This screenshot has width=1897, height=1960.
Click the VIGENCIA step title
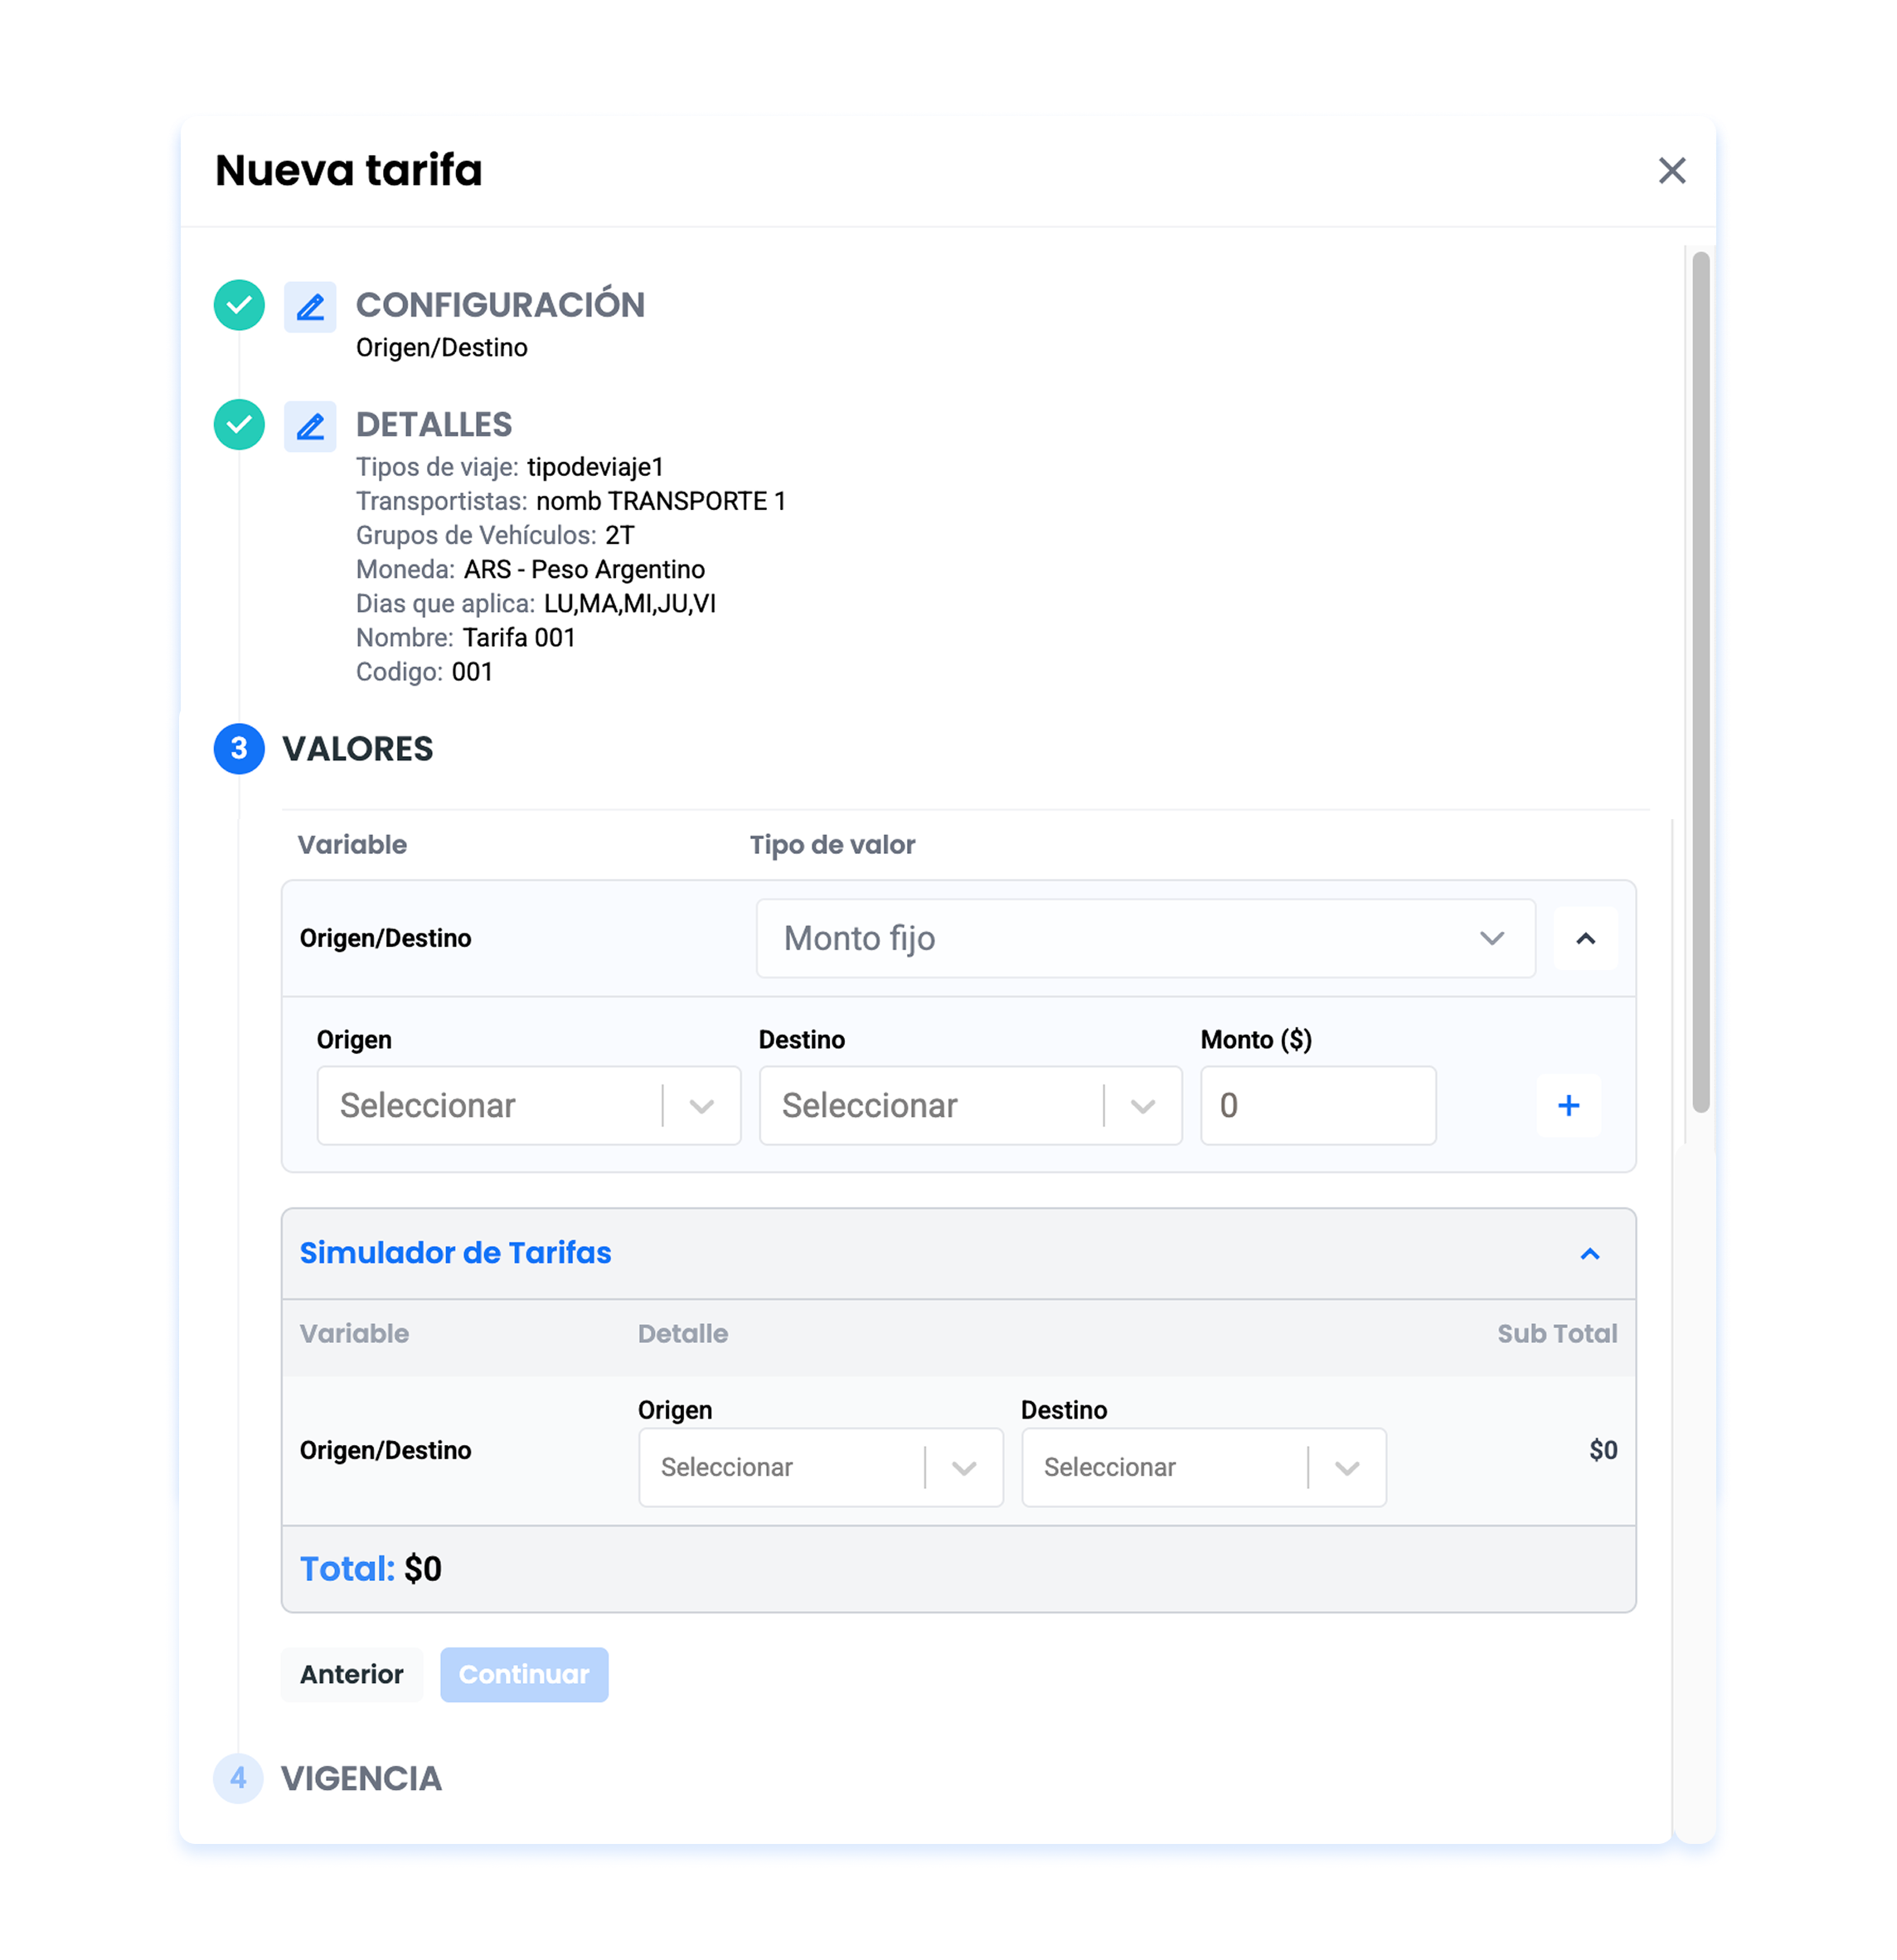coord(361,1778)
